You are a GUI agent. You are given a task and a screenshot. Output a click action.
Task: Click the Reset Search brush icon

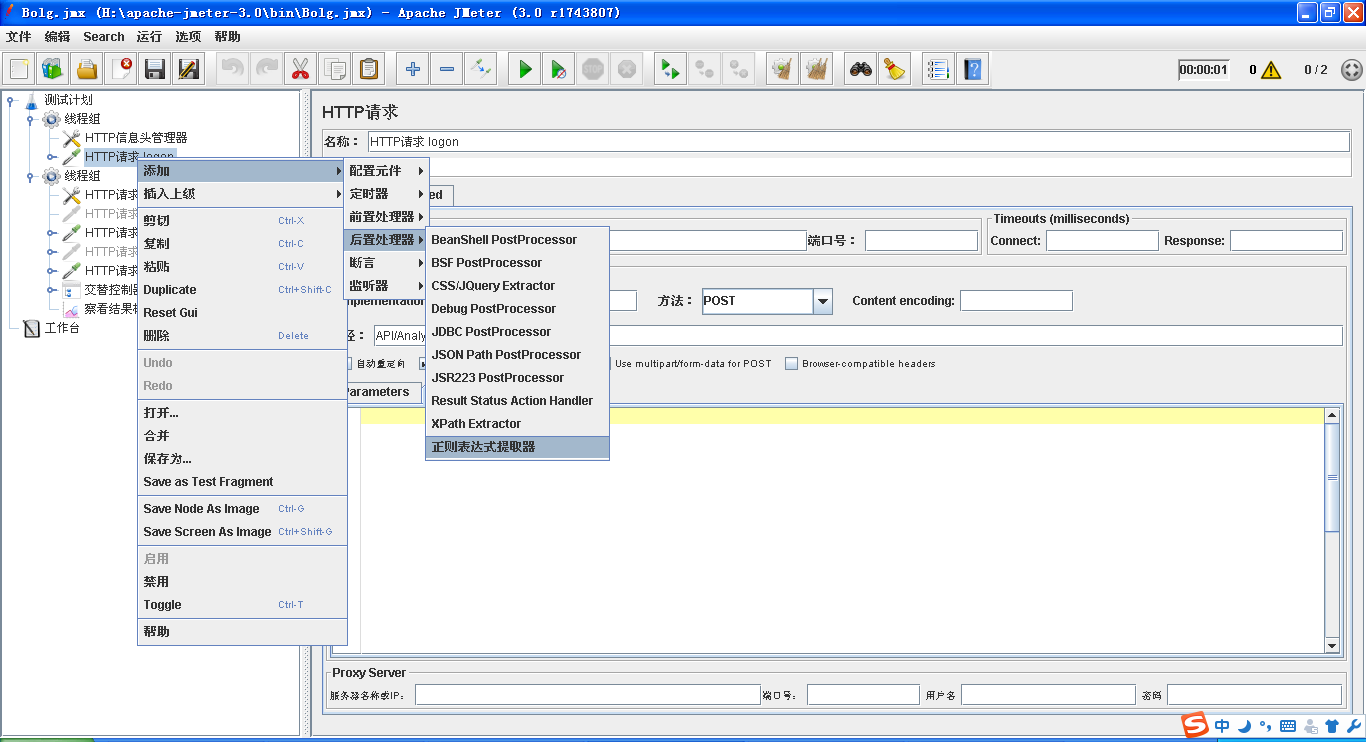(x=894, y=69)
